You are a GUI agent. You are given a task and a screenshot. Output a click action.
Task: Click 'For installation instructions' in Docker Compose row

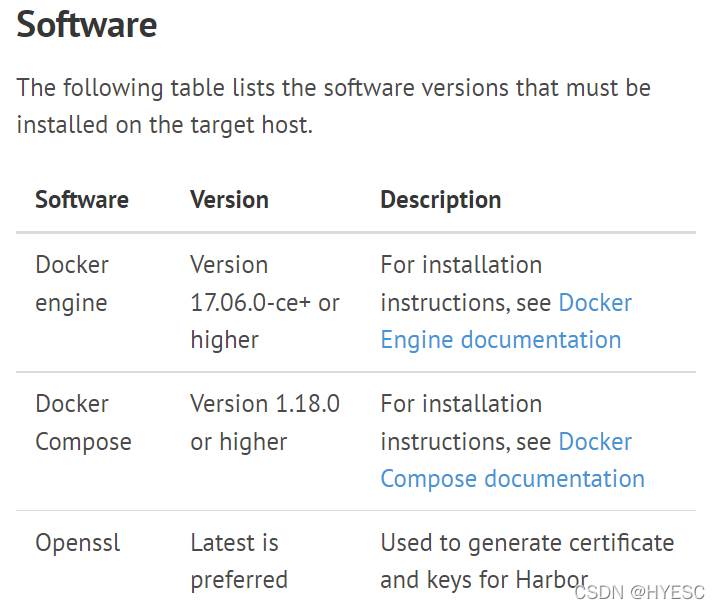(x=461, y=423)
